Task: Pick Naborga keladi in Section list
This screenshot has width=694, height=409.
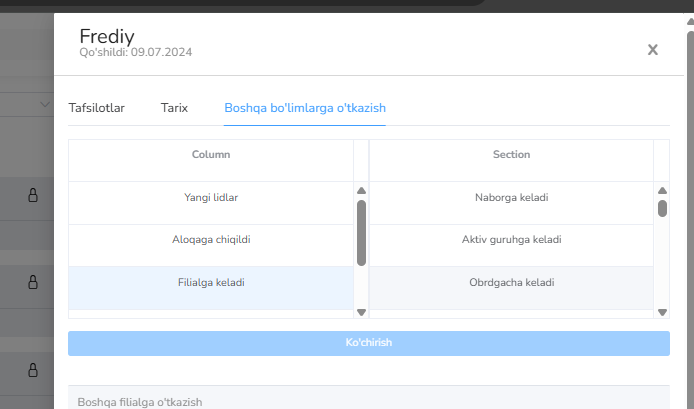Action: pyautogui.click(x=511, y=197)
